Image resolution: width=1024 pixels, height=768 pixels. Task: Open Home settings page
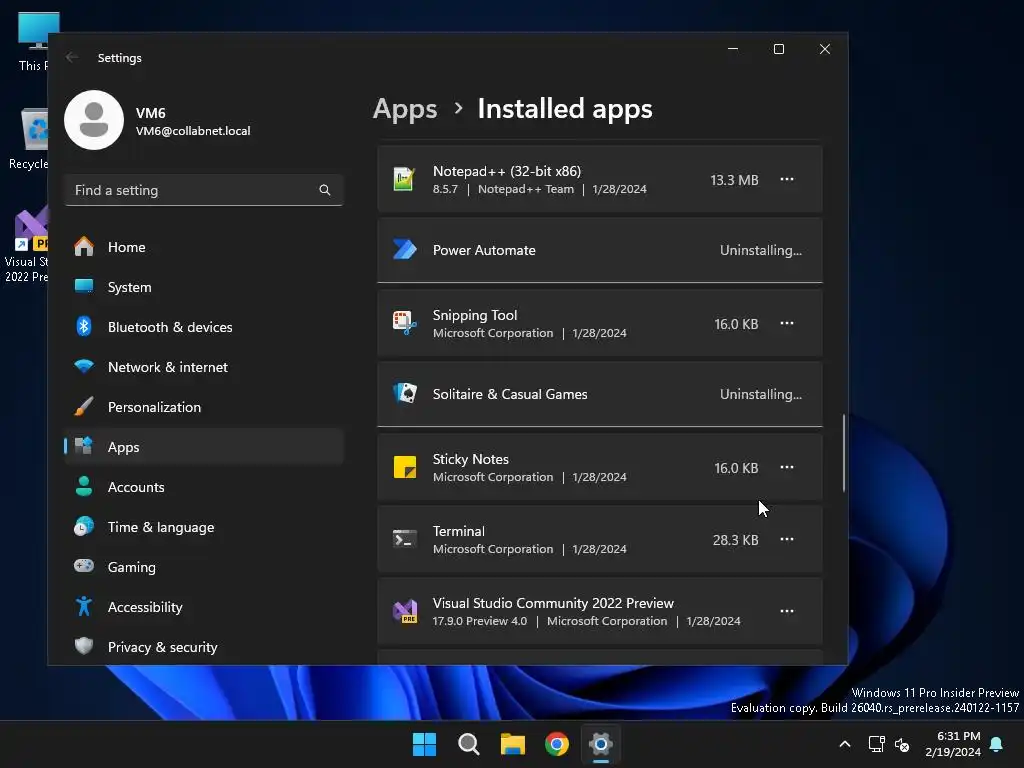[204, 247]
